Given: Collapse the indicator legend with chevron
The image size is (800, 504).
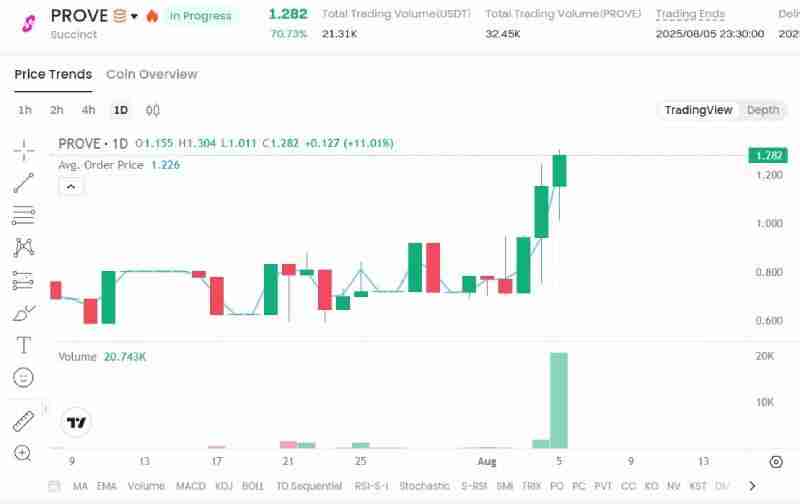Looking at the screenshot, I should pos(70,186).
